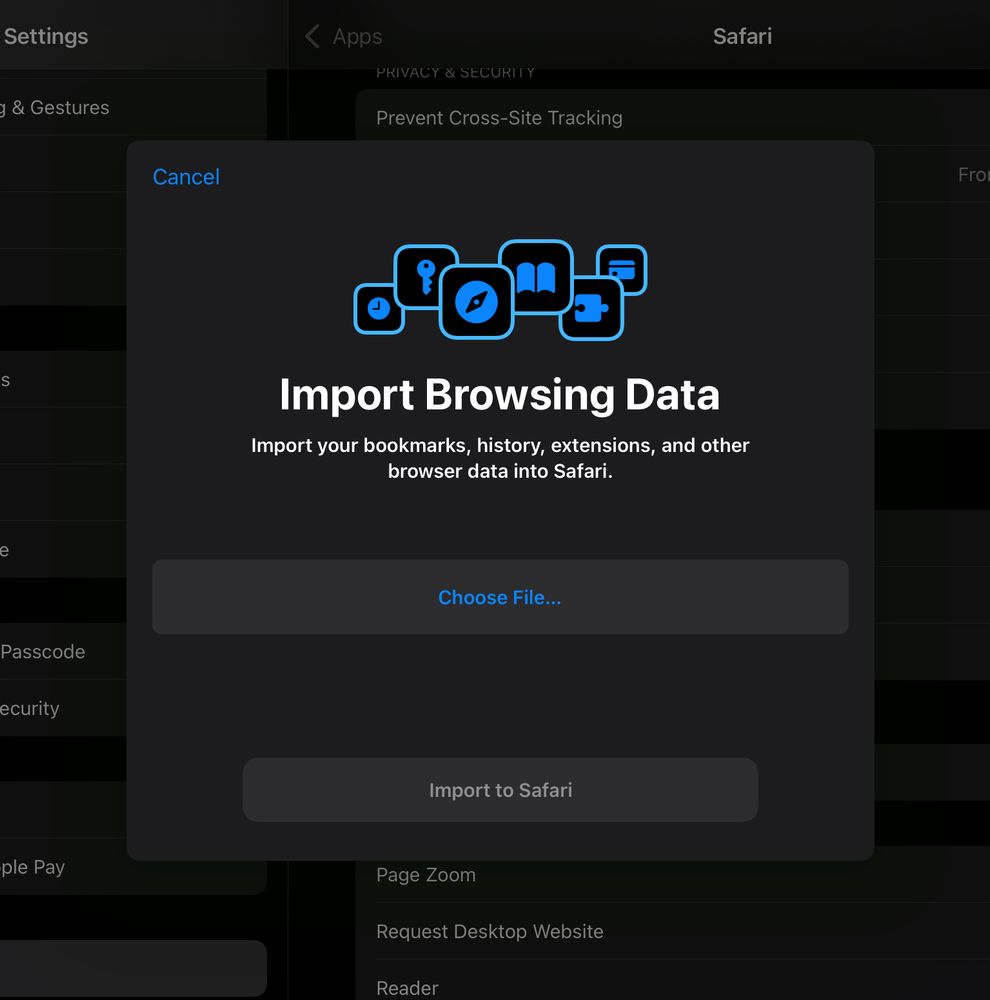Viewport: 990px width, 1000px height.
Task: Click the Import to Safari button
Action: click(x=500, y=790)
